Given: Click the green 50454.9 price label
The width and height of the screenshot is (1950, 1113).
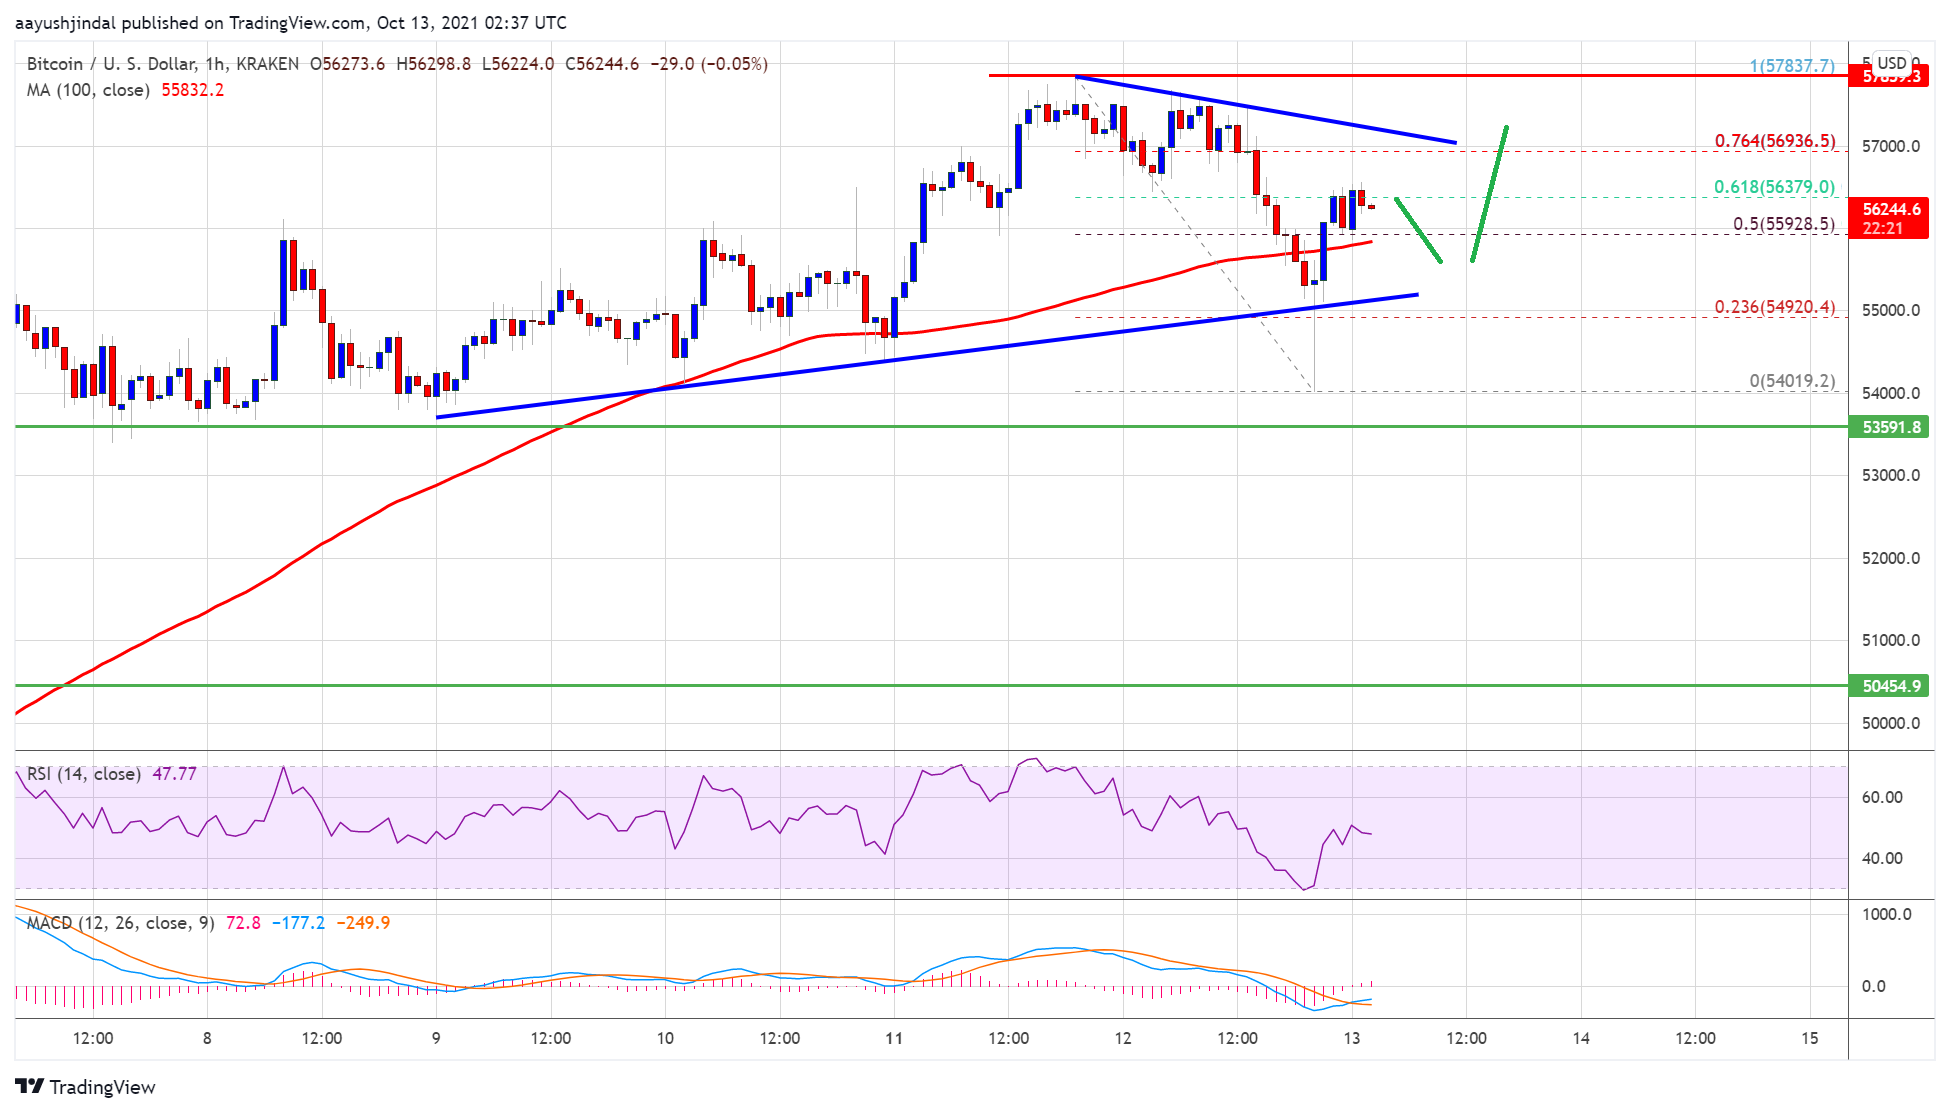Looking at the screenshot, I should (1891, 686).
